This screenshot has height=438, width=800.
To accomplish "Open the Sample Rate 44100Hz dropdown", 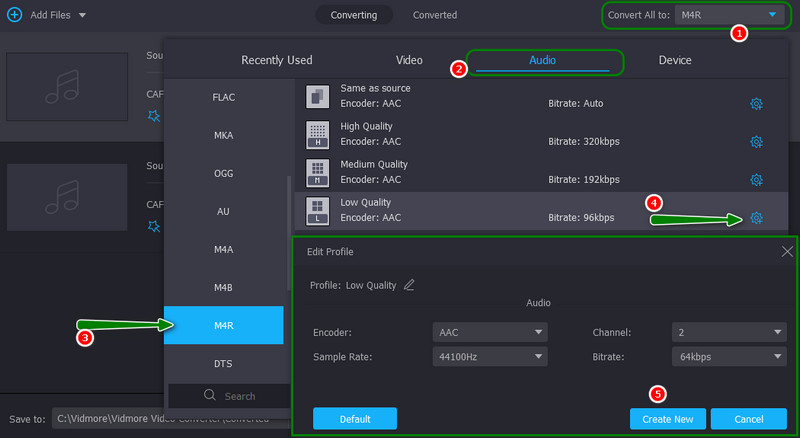I will click(490, 356).
